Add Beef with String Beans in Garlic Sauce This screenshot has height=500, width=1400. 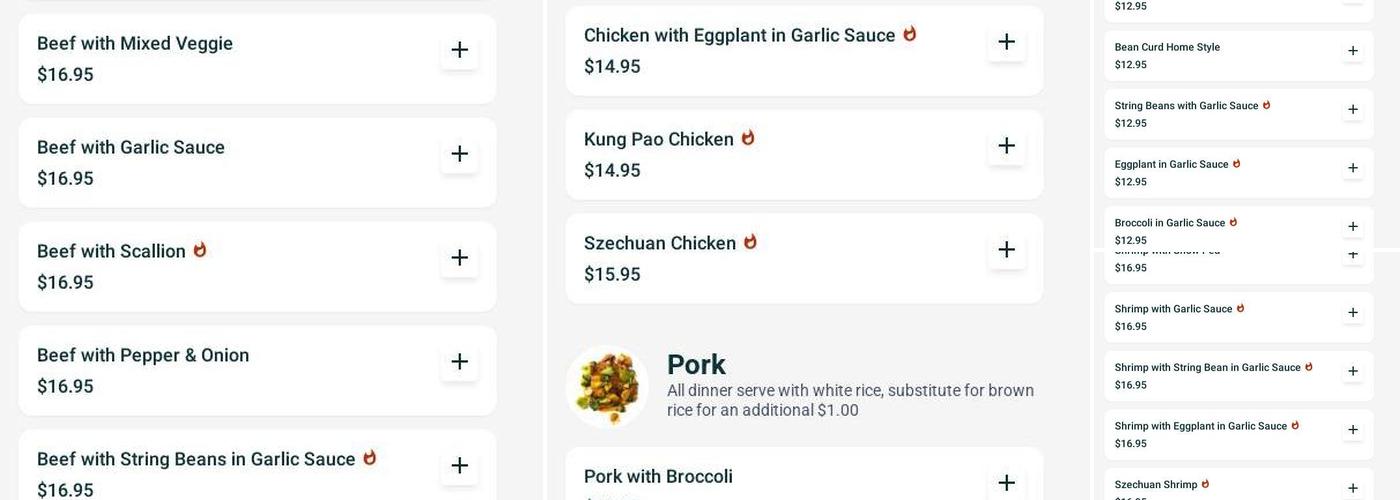[x=460, y=466]
